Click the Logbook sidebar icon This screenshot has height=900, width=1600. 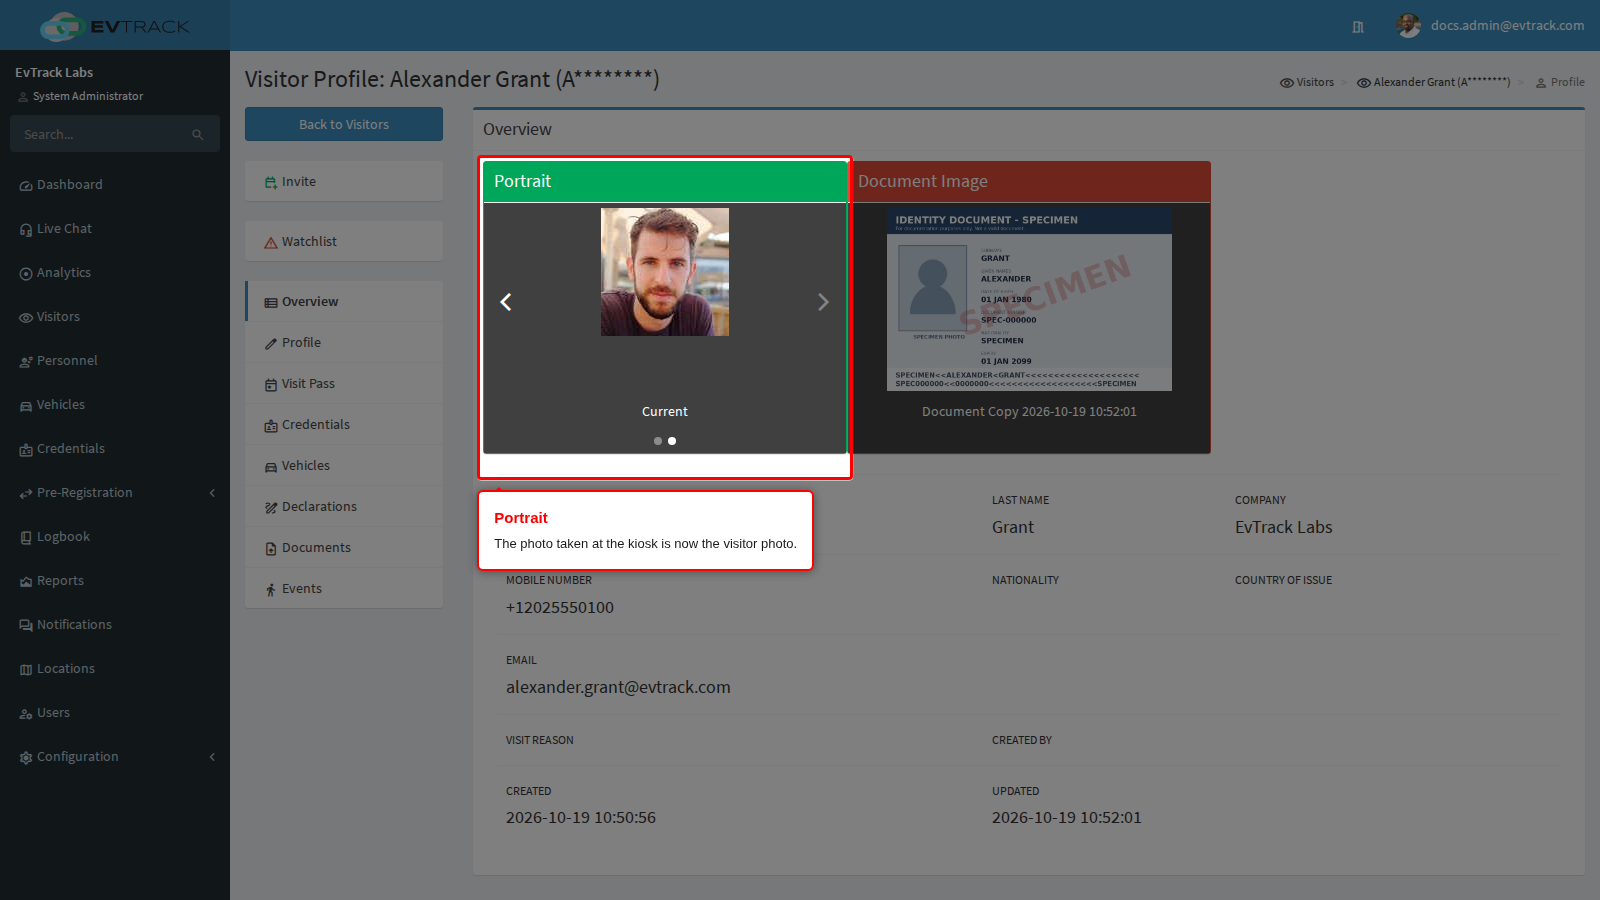pyautogui.click(x=26, y=538)
